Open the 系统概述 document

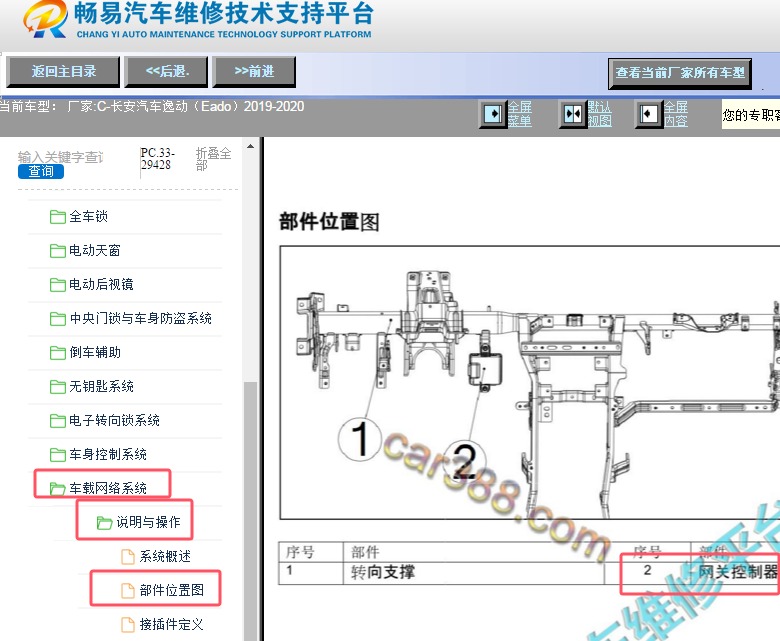point(165,556)
